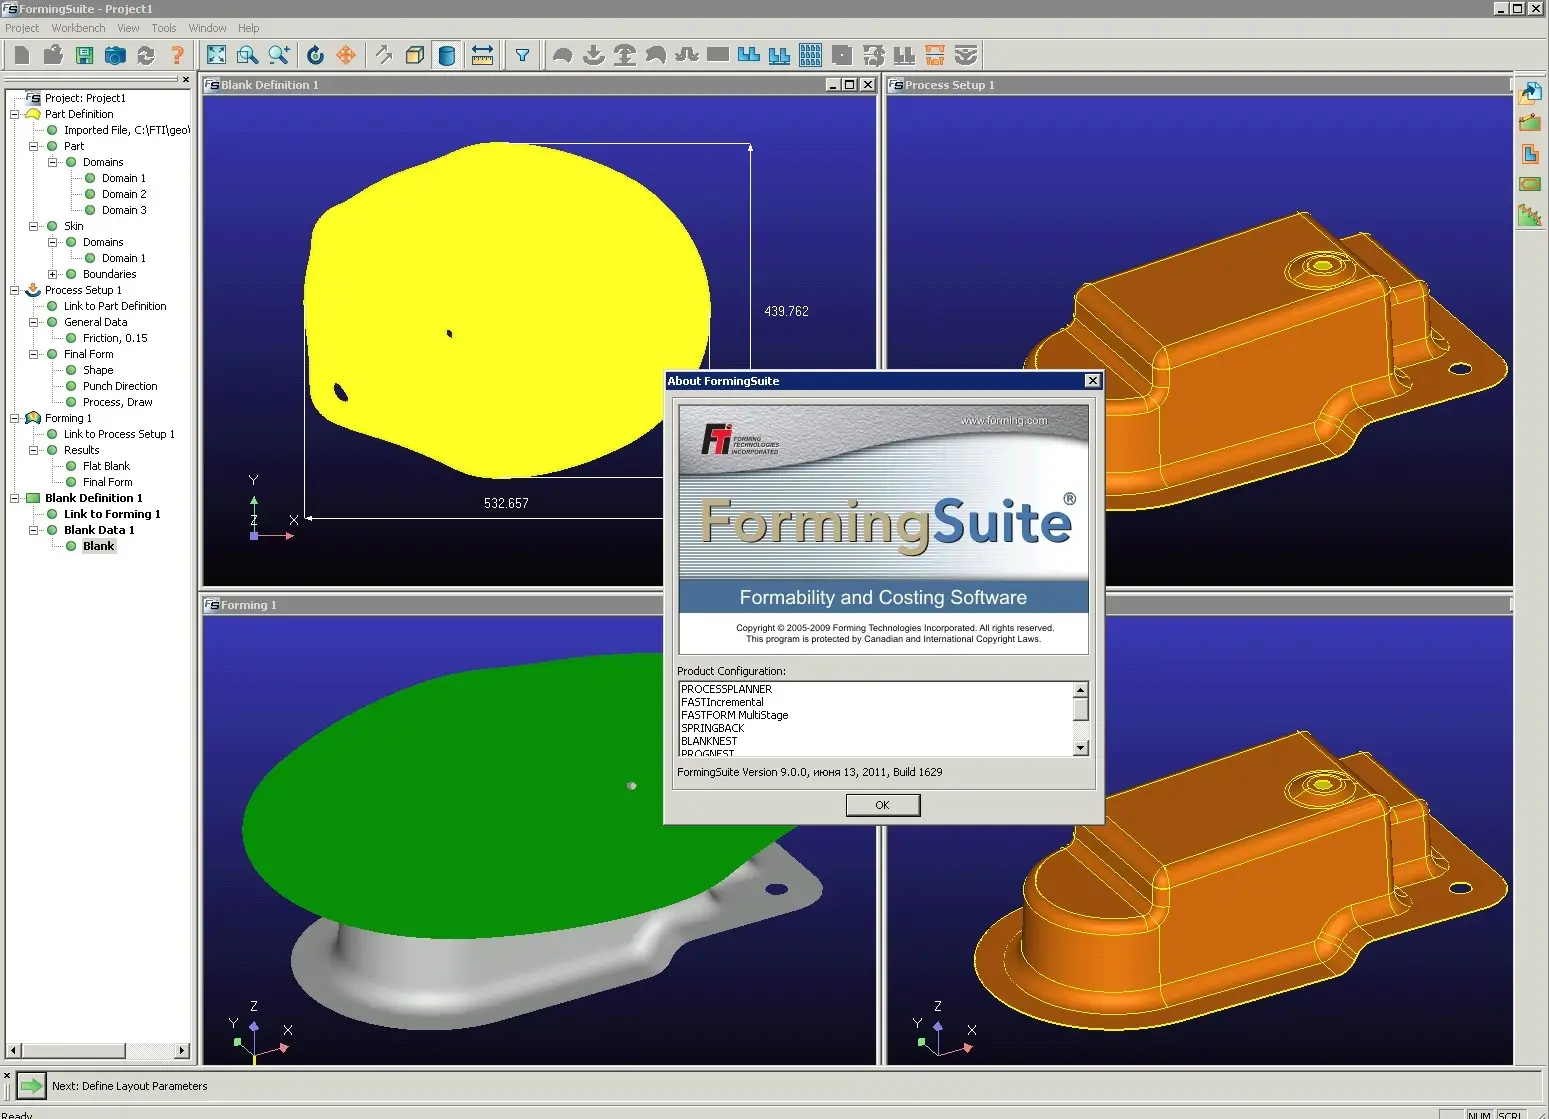1549x1119 pixels.
Task: Select Friction, 0.15 tree item
Action: 115,338
